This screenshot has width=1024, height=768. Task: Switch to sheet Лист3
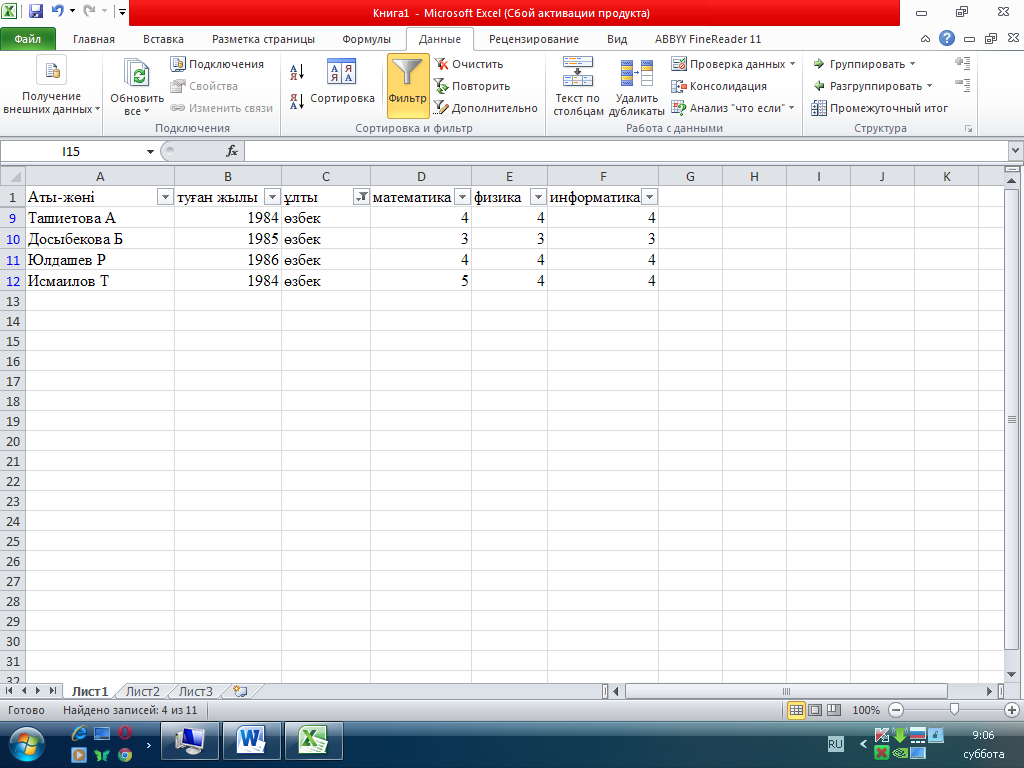(x=196, y=691)
